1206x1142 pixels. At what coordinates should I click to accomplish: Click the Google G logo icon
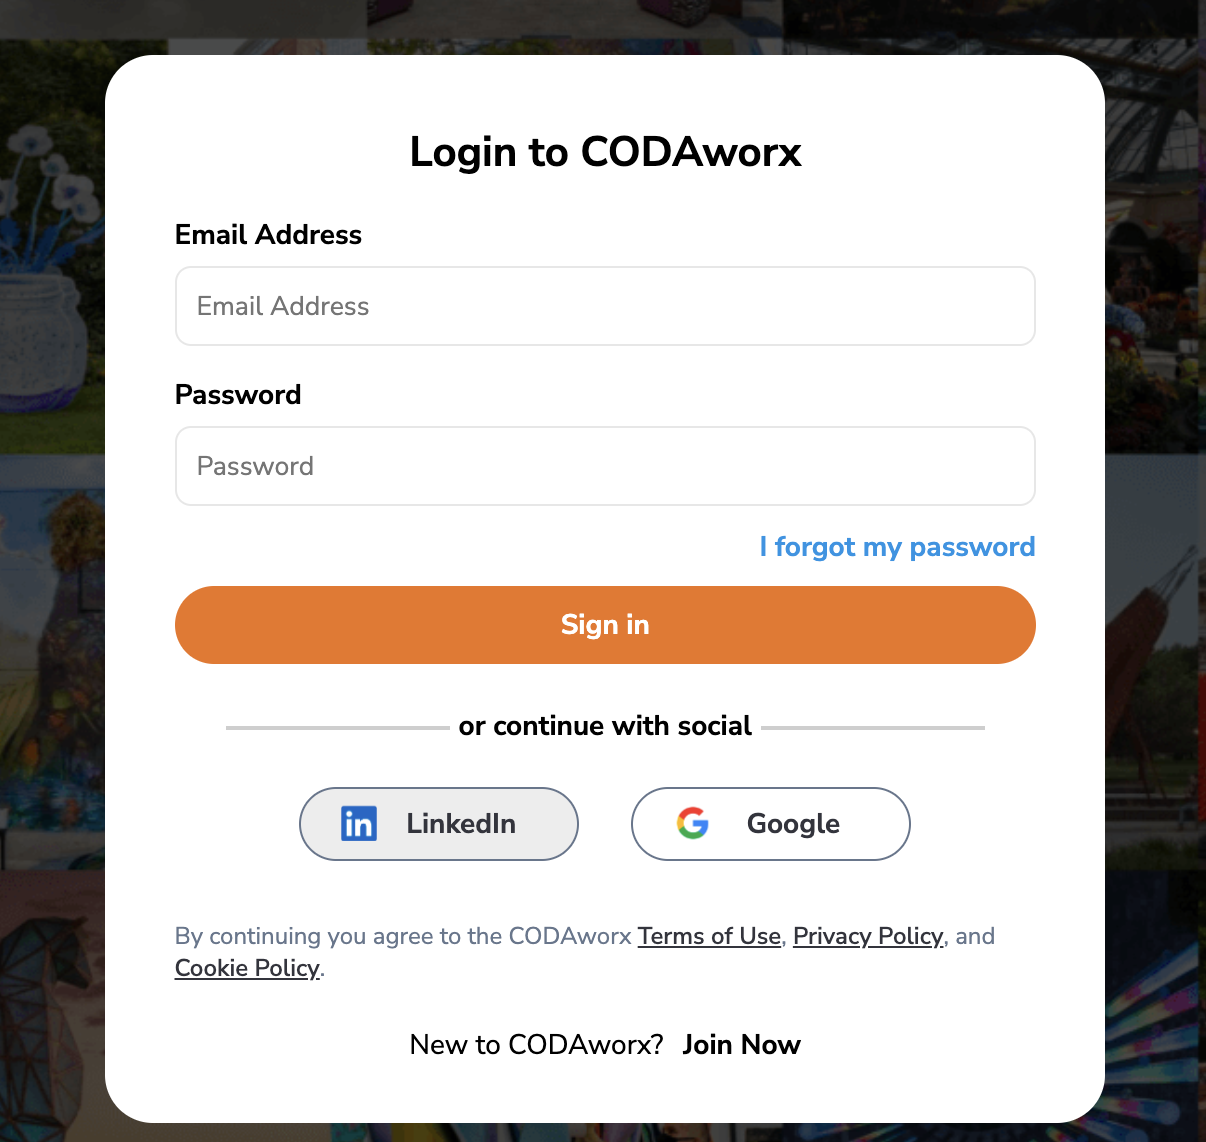693,824
